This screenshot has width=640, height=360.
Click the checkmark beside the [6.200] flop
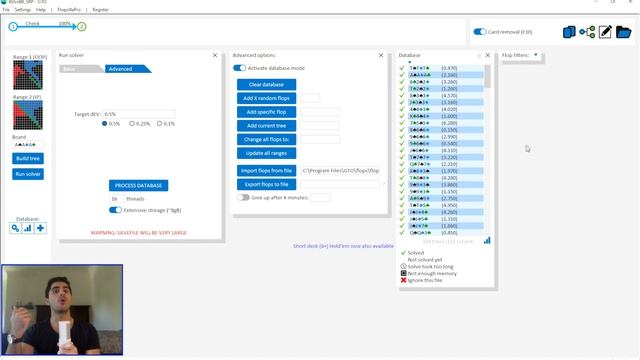tap(402, 123)
